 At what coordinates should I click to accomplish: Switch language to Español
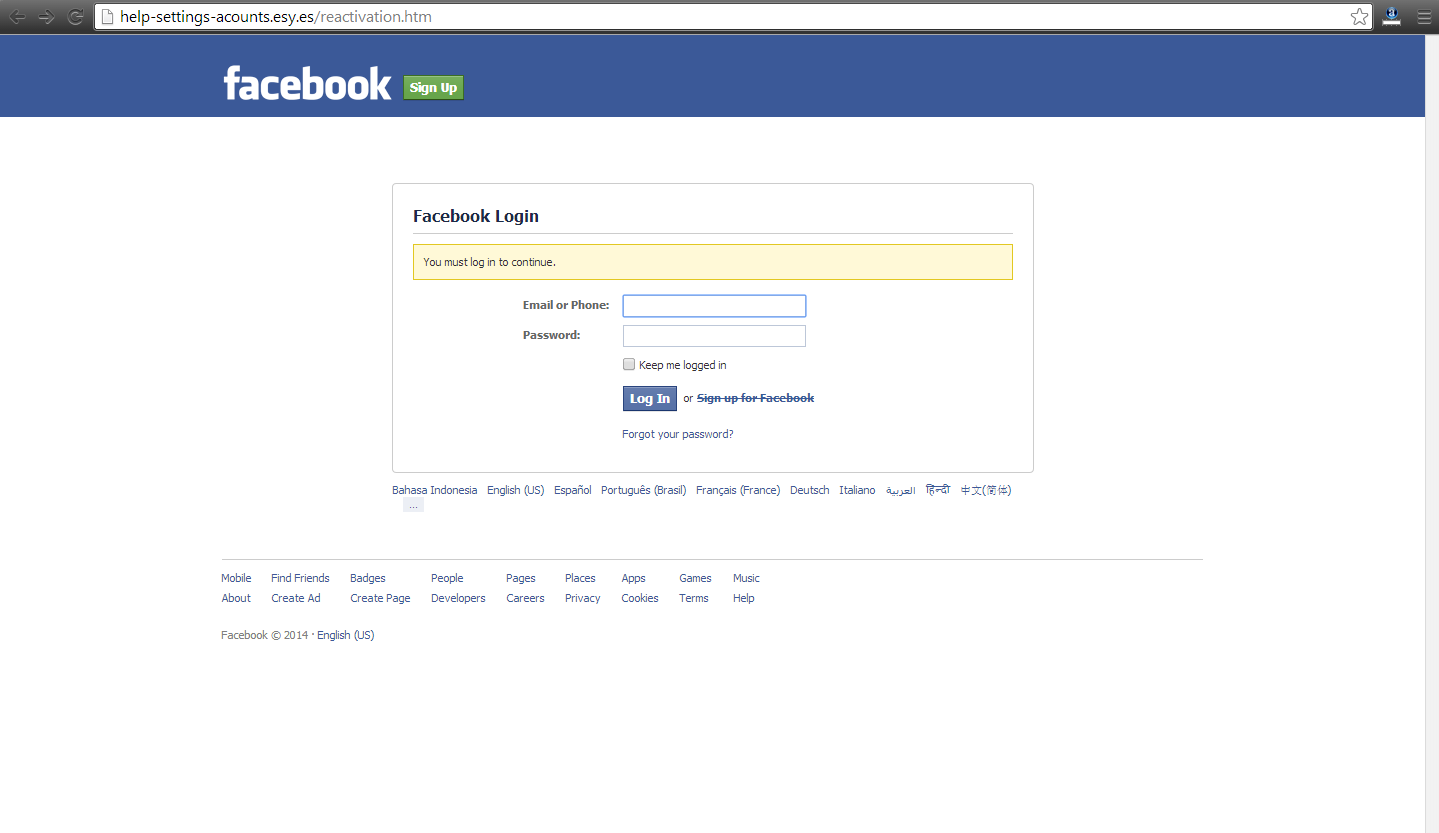pyautogui.click(x=573, y=490)
